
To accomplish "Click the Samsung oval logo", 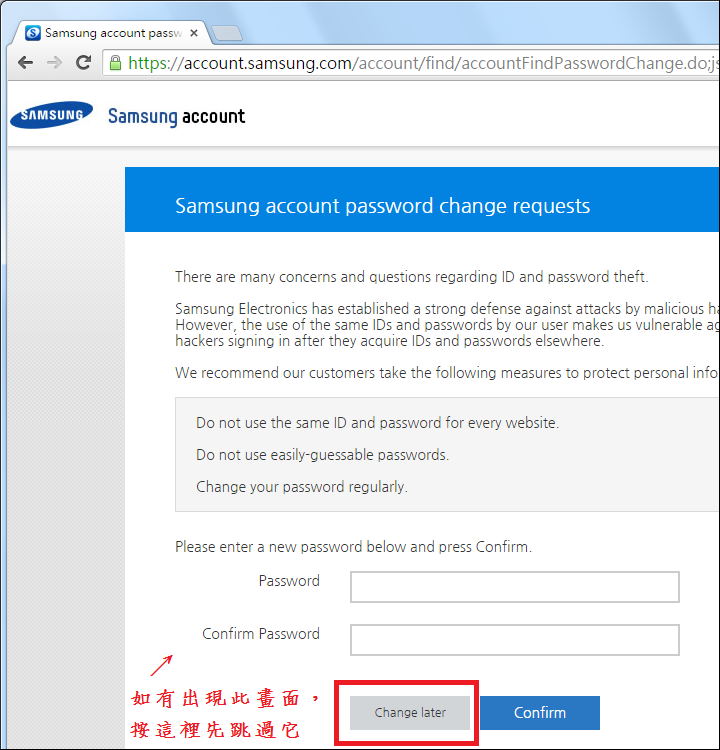I will [x=52, y=115].
